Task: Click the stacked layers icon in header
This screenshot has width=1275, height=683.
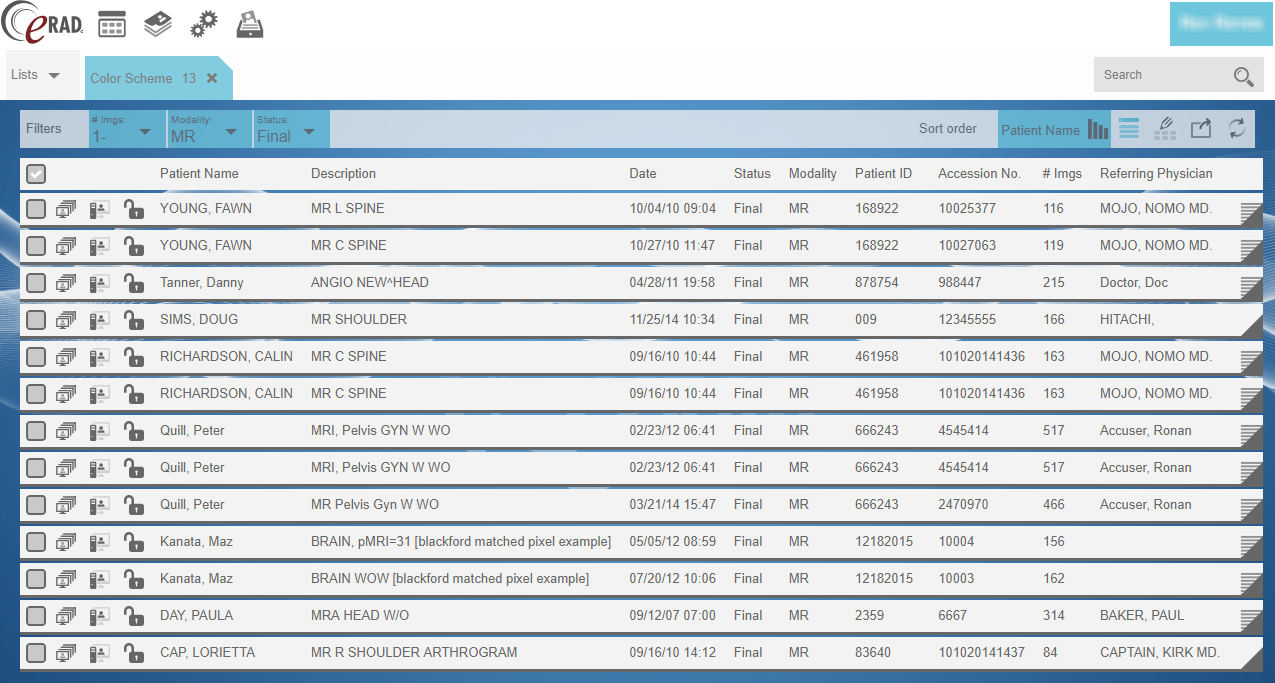Action: pyautogui.click(x=158, y=25)
